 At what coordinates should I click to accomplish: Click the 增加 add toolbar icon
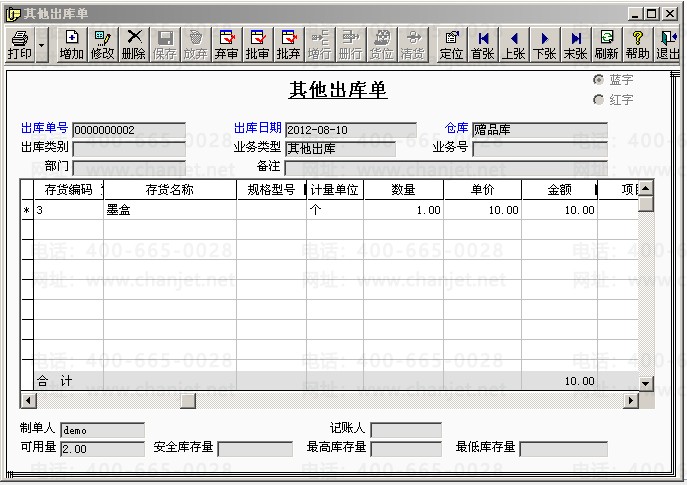pos(71,45)
